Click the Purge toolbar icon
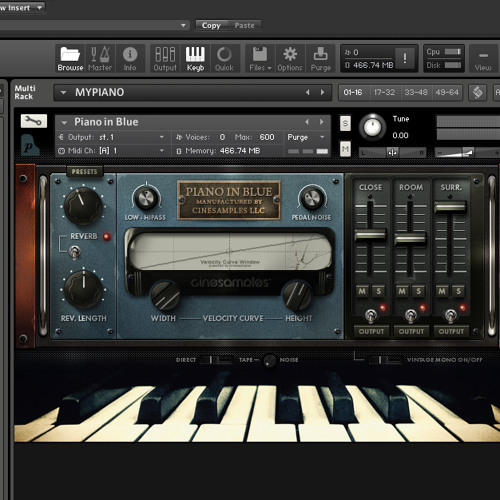The image size is (500, 500). coord(320,59)
